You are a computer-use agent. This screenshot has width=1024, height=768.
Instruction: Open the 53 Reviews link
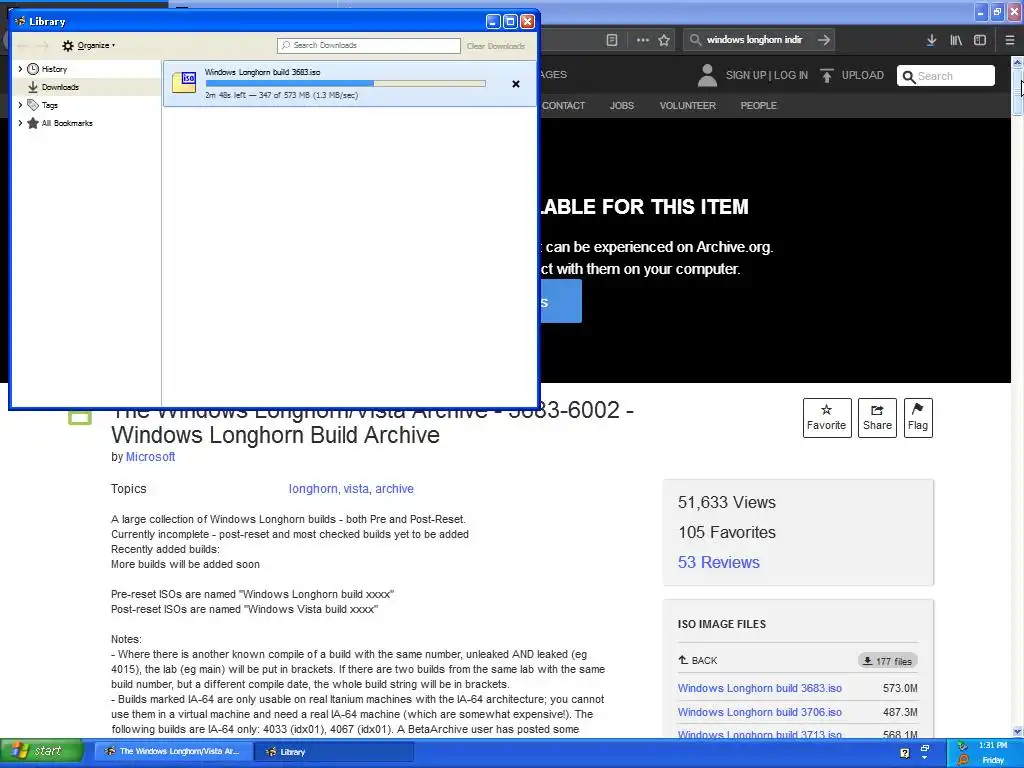click(718, 562)
